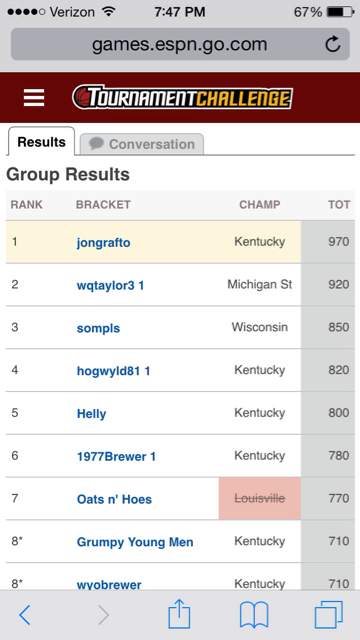The height and width of the screenshot is (640, 360).
Task: Tap the reload page icon
Action: coord(333,44)
